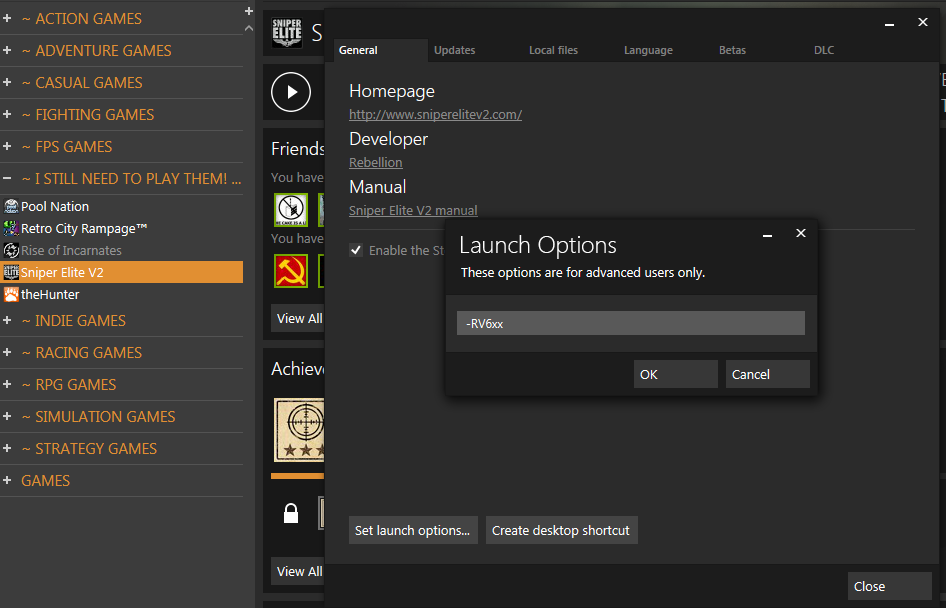Screen dimensions: 946x608
Task: Cancel the Launch Options dialog
Action: click(x=767, y=374)
